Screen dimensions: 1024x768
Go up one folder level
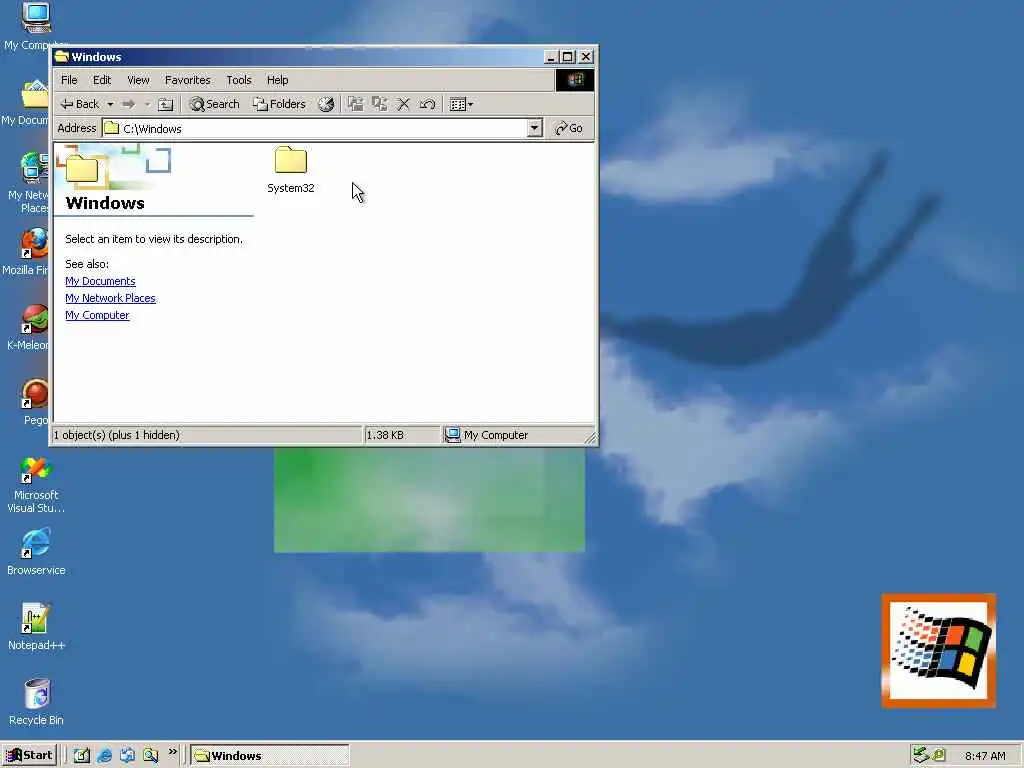tap(166, 104)
